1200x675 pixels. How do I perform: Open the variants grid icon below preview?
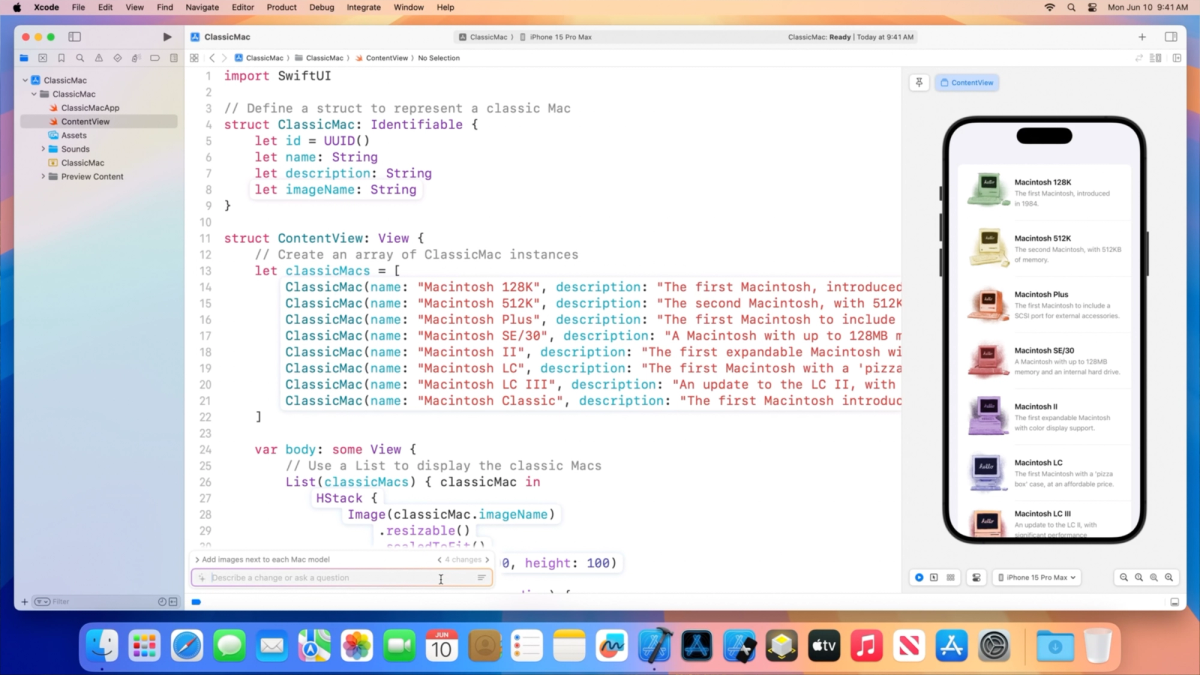(949, 577)
